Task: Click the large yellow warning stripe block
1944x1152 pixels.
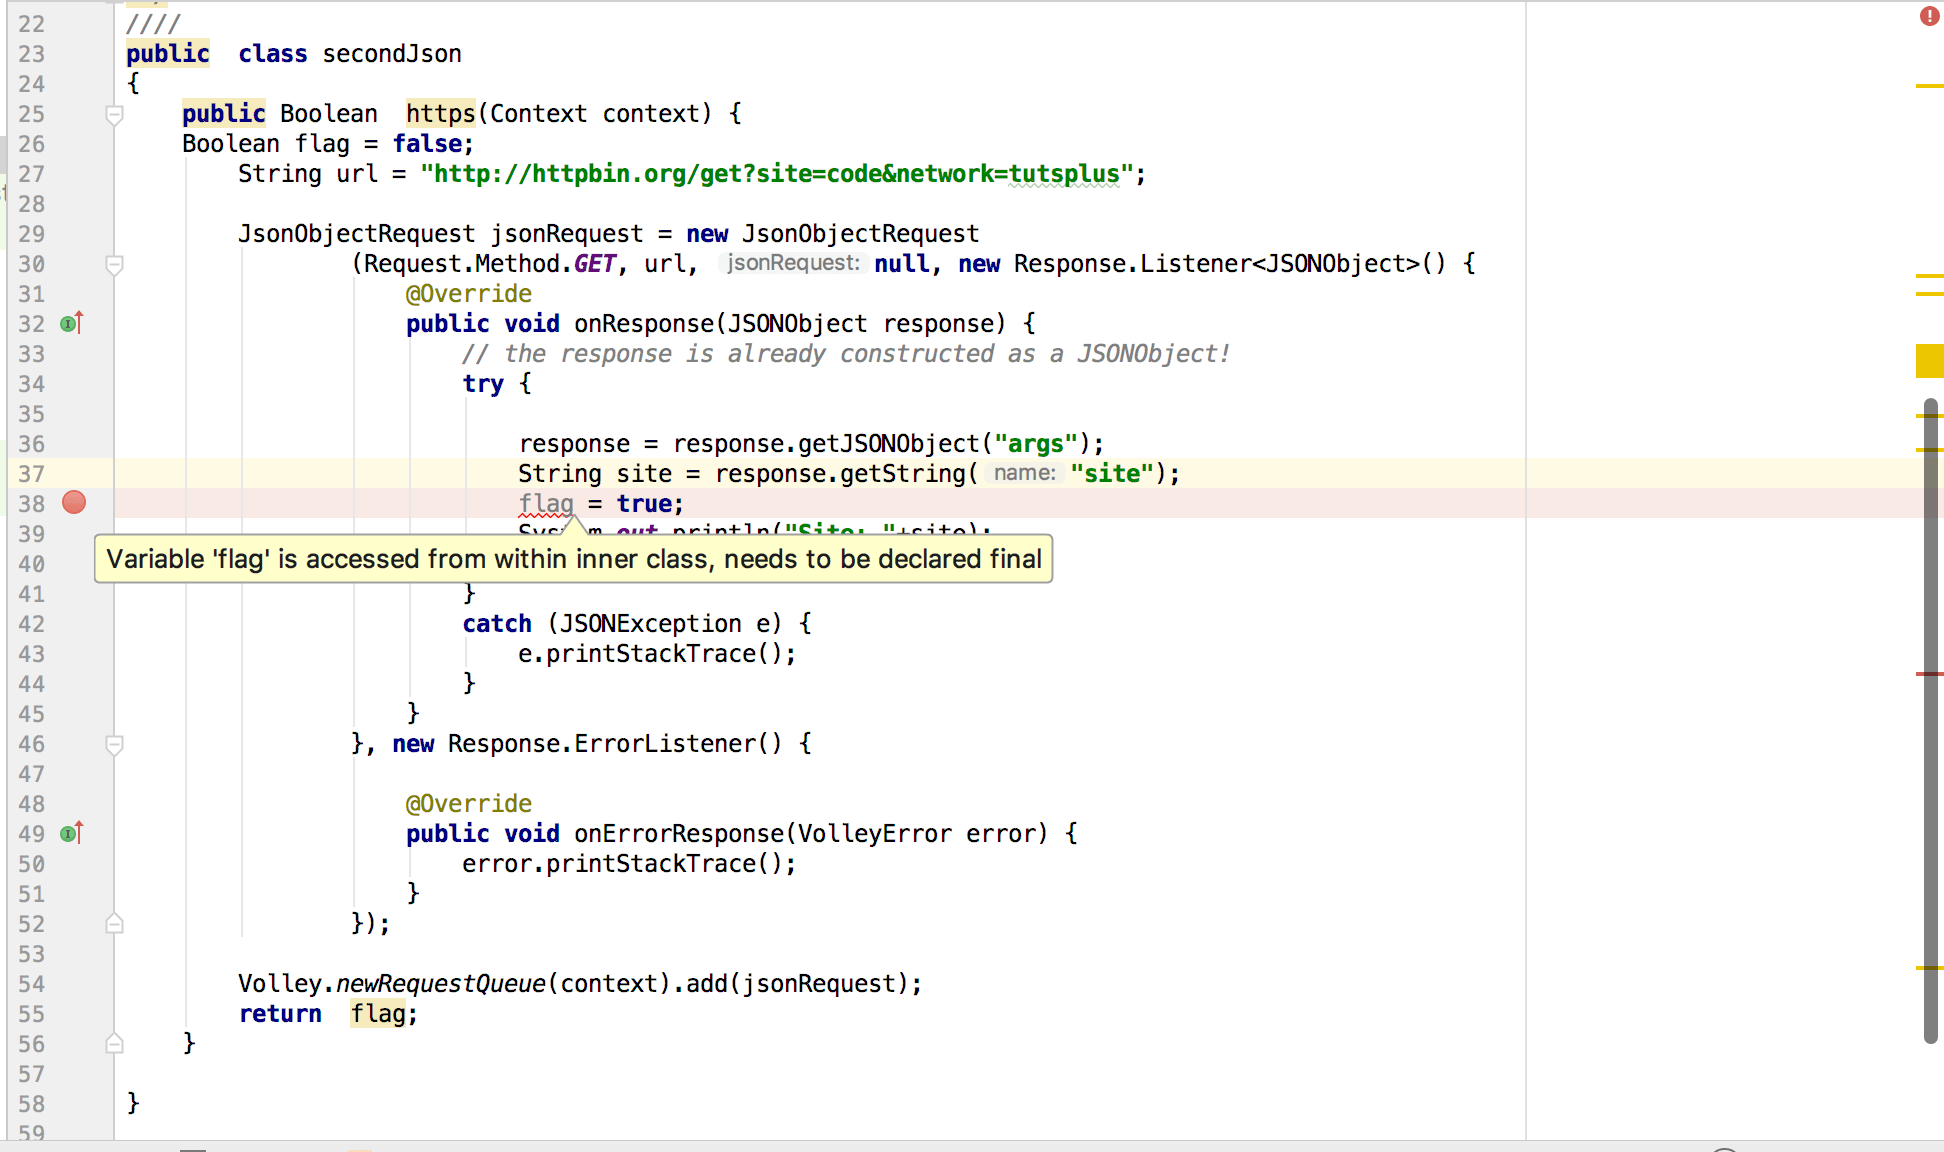Action: [1929, 361]
